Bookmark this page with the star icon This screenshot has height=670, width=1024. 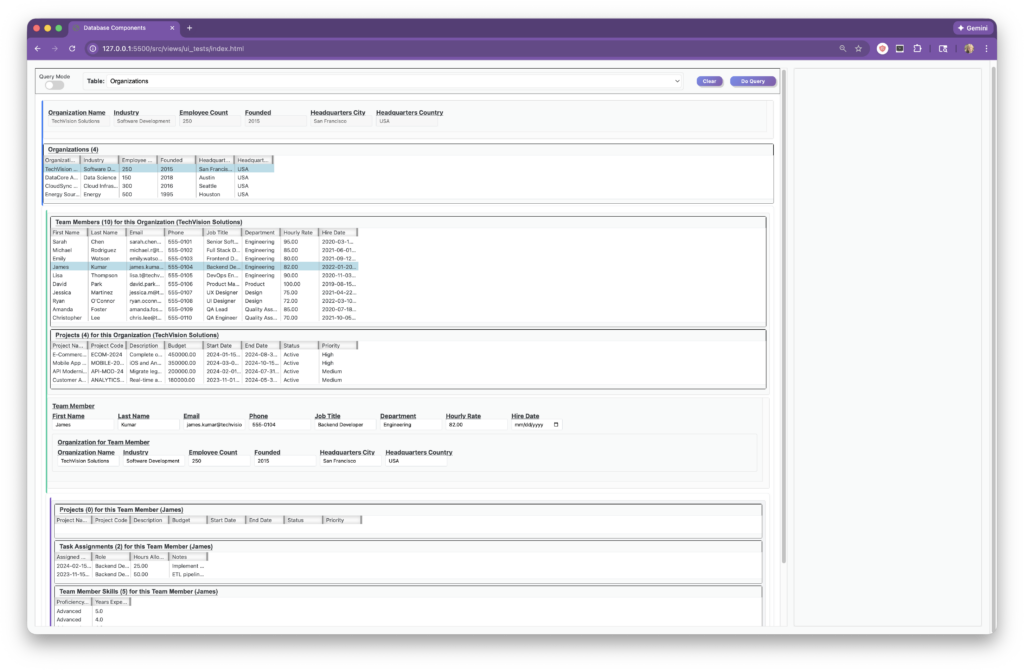coord(859,48)
